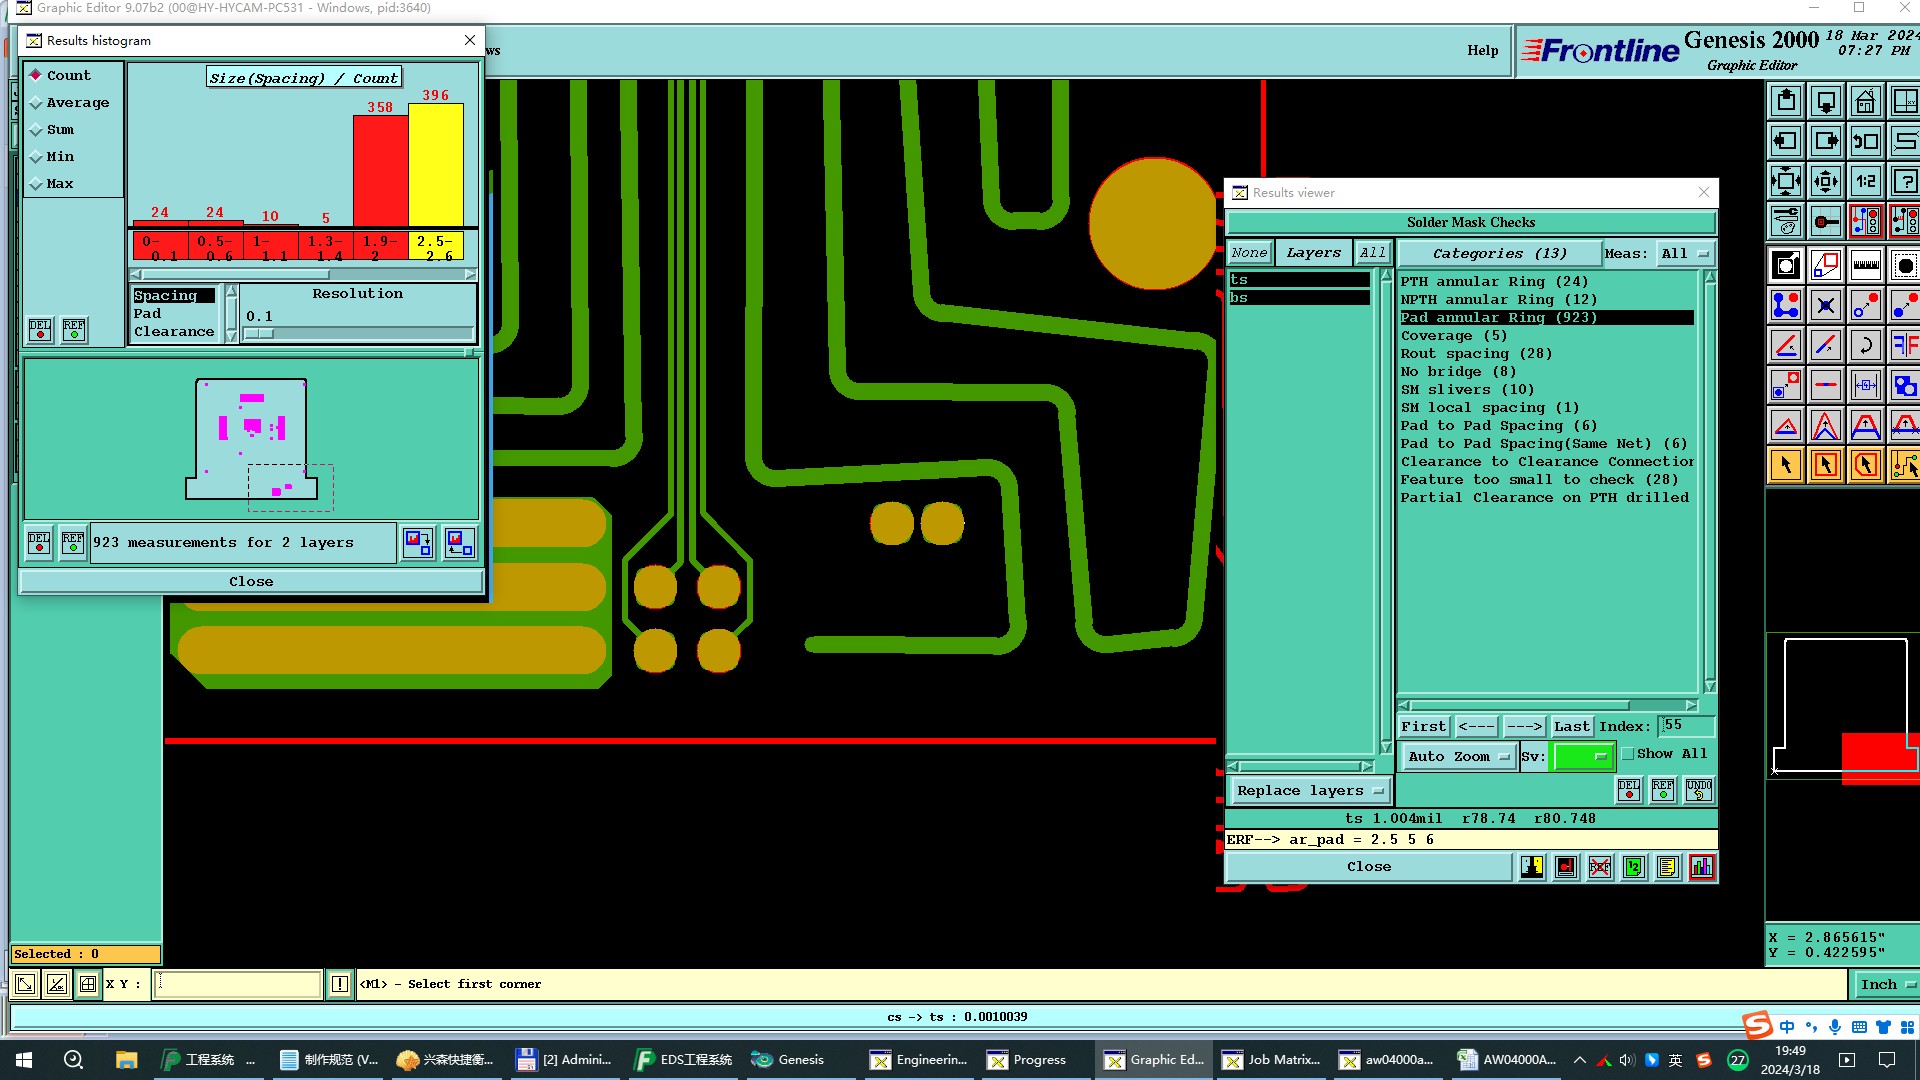
Task: Enable the Show All checkbox
Action: point(1628,754)
